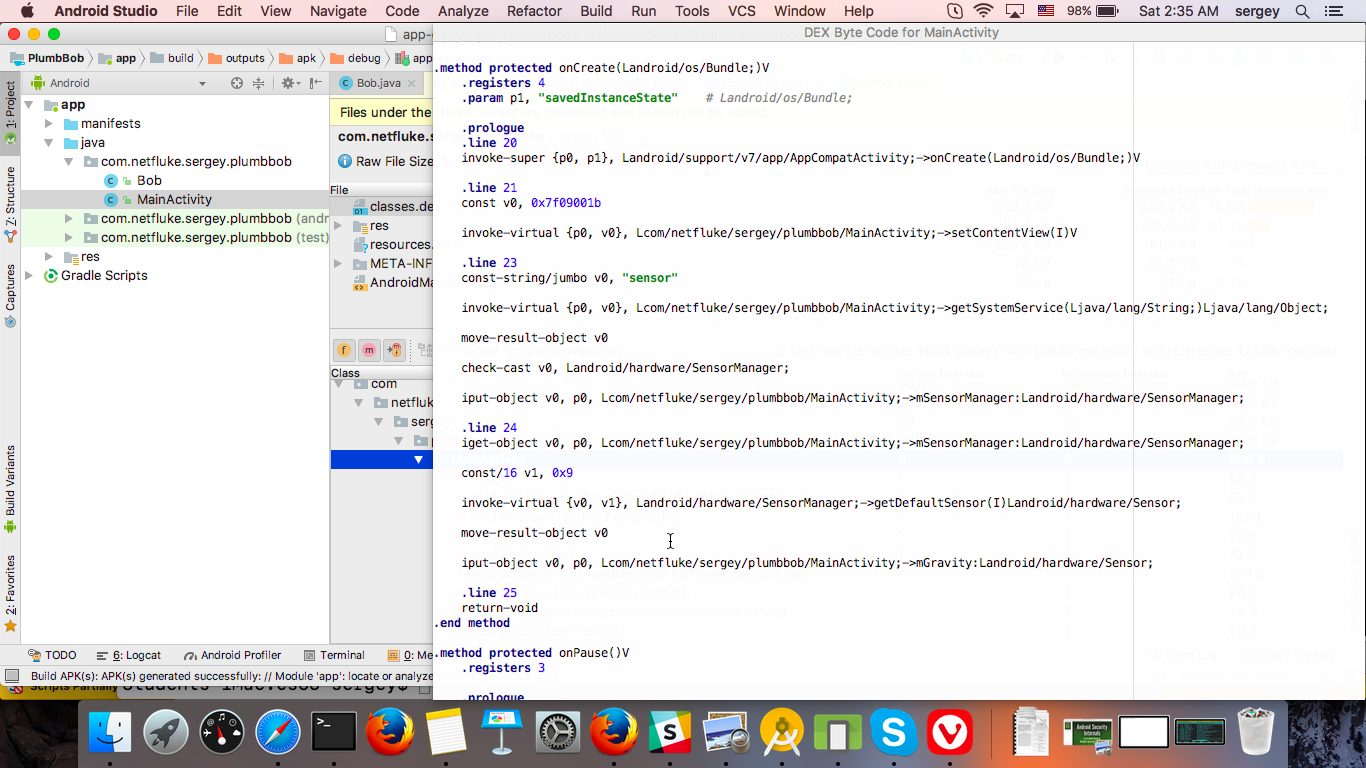Expand the test plumbbob package

[68, 238]
